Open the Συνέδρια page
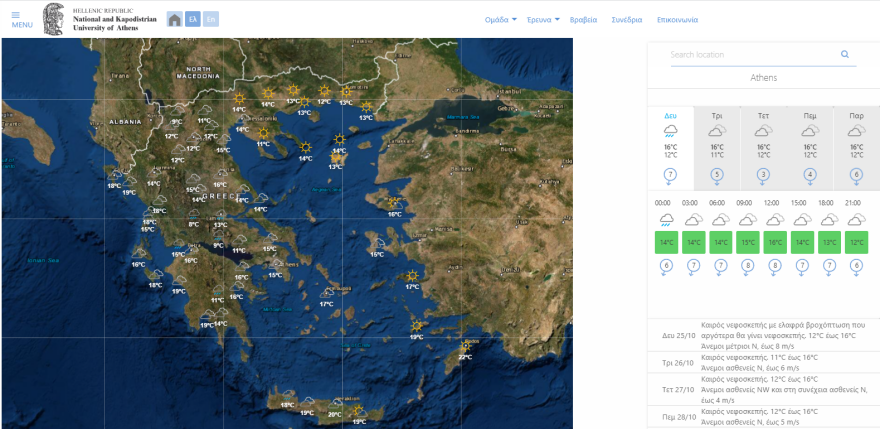The width and height of the screenshot is (880, 429). point(627,20)
